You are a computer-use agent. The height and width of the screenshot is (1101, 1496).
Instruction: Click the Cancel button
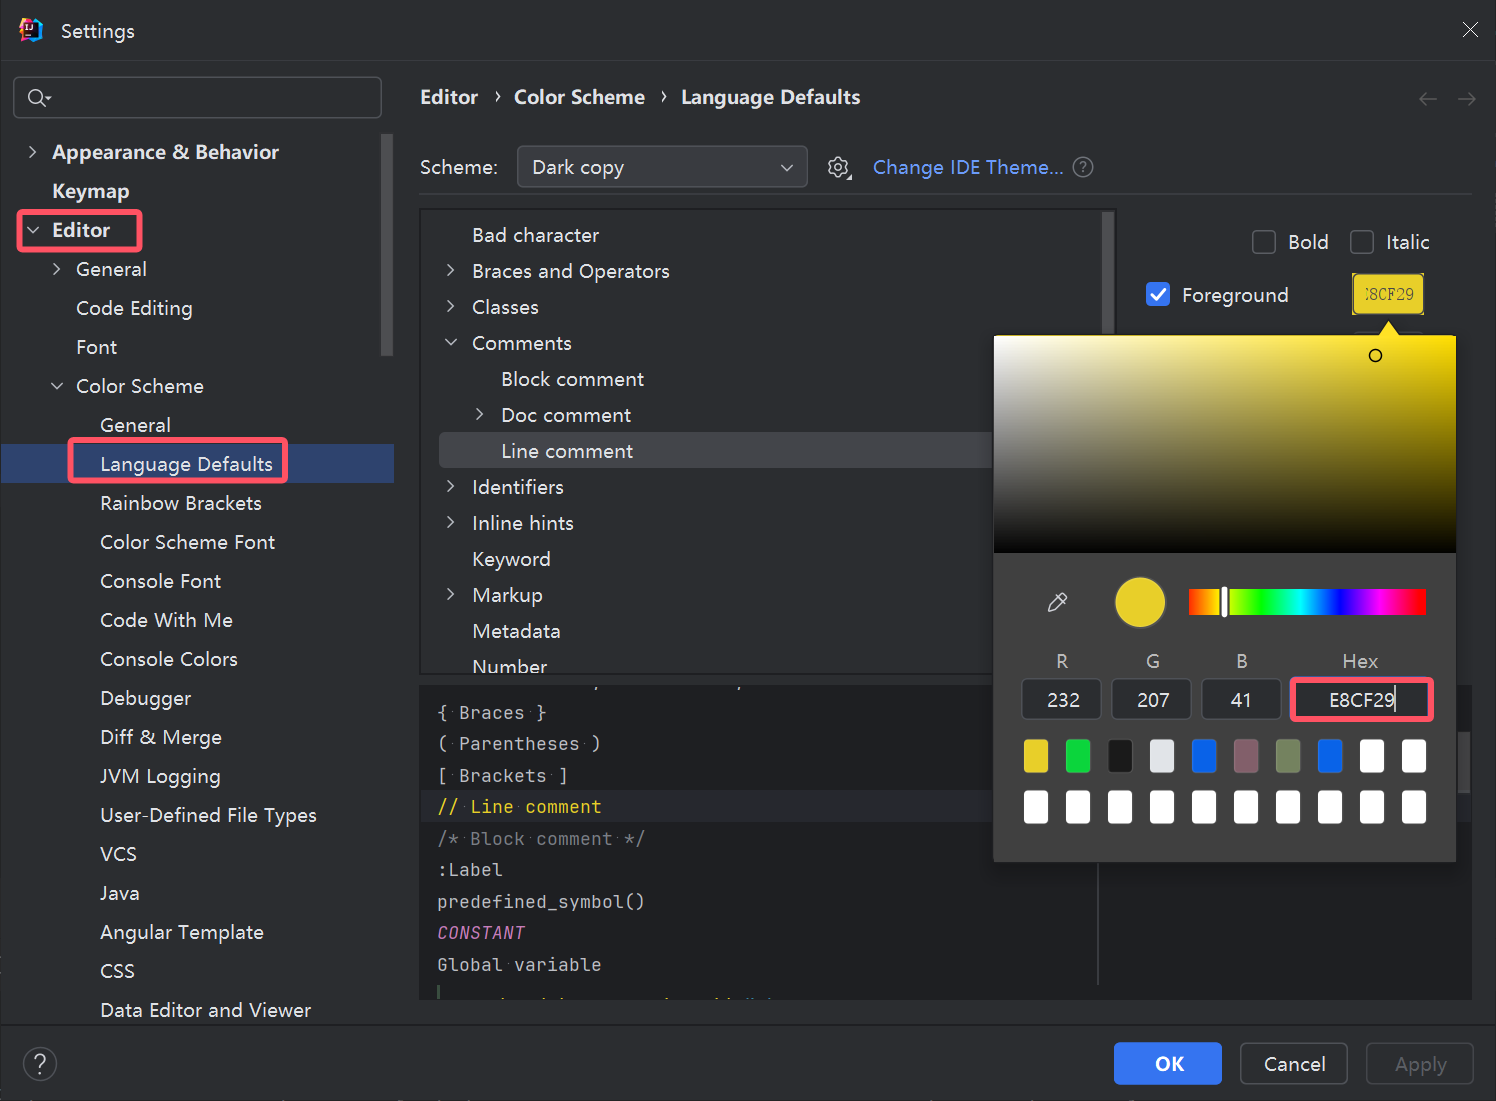1294,1064
